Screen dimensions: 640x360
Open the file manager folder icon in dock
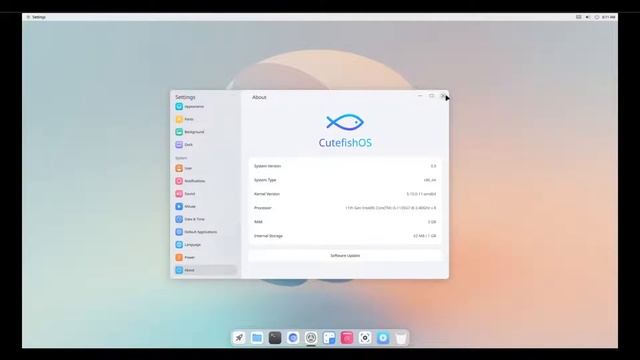click(x=257, y=338)
